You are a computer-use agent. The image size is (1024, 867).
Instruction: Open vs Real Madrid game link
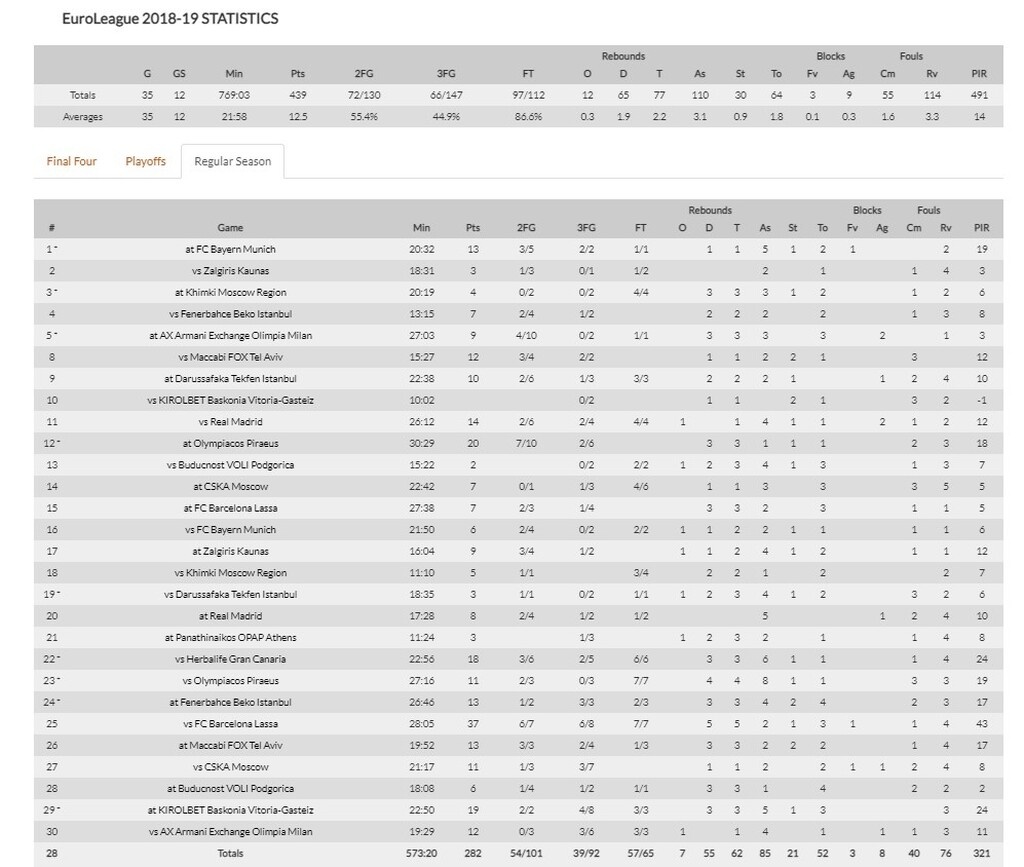click(x=231, y=422)
